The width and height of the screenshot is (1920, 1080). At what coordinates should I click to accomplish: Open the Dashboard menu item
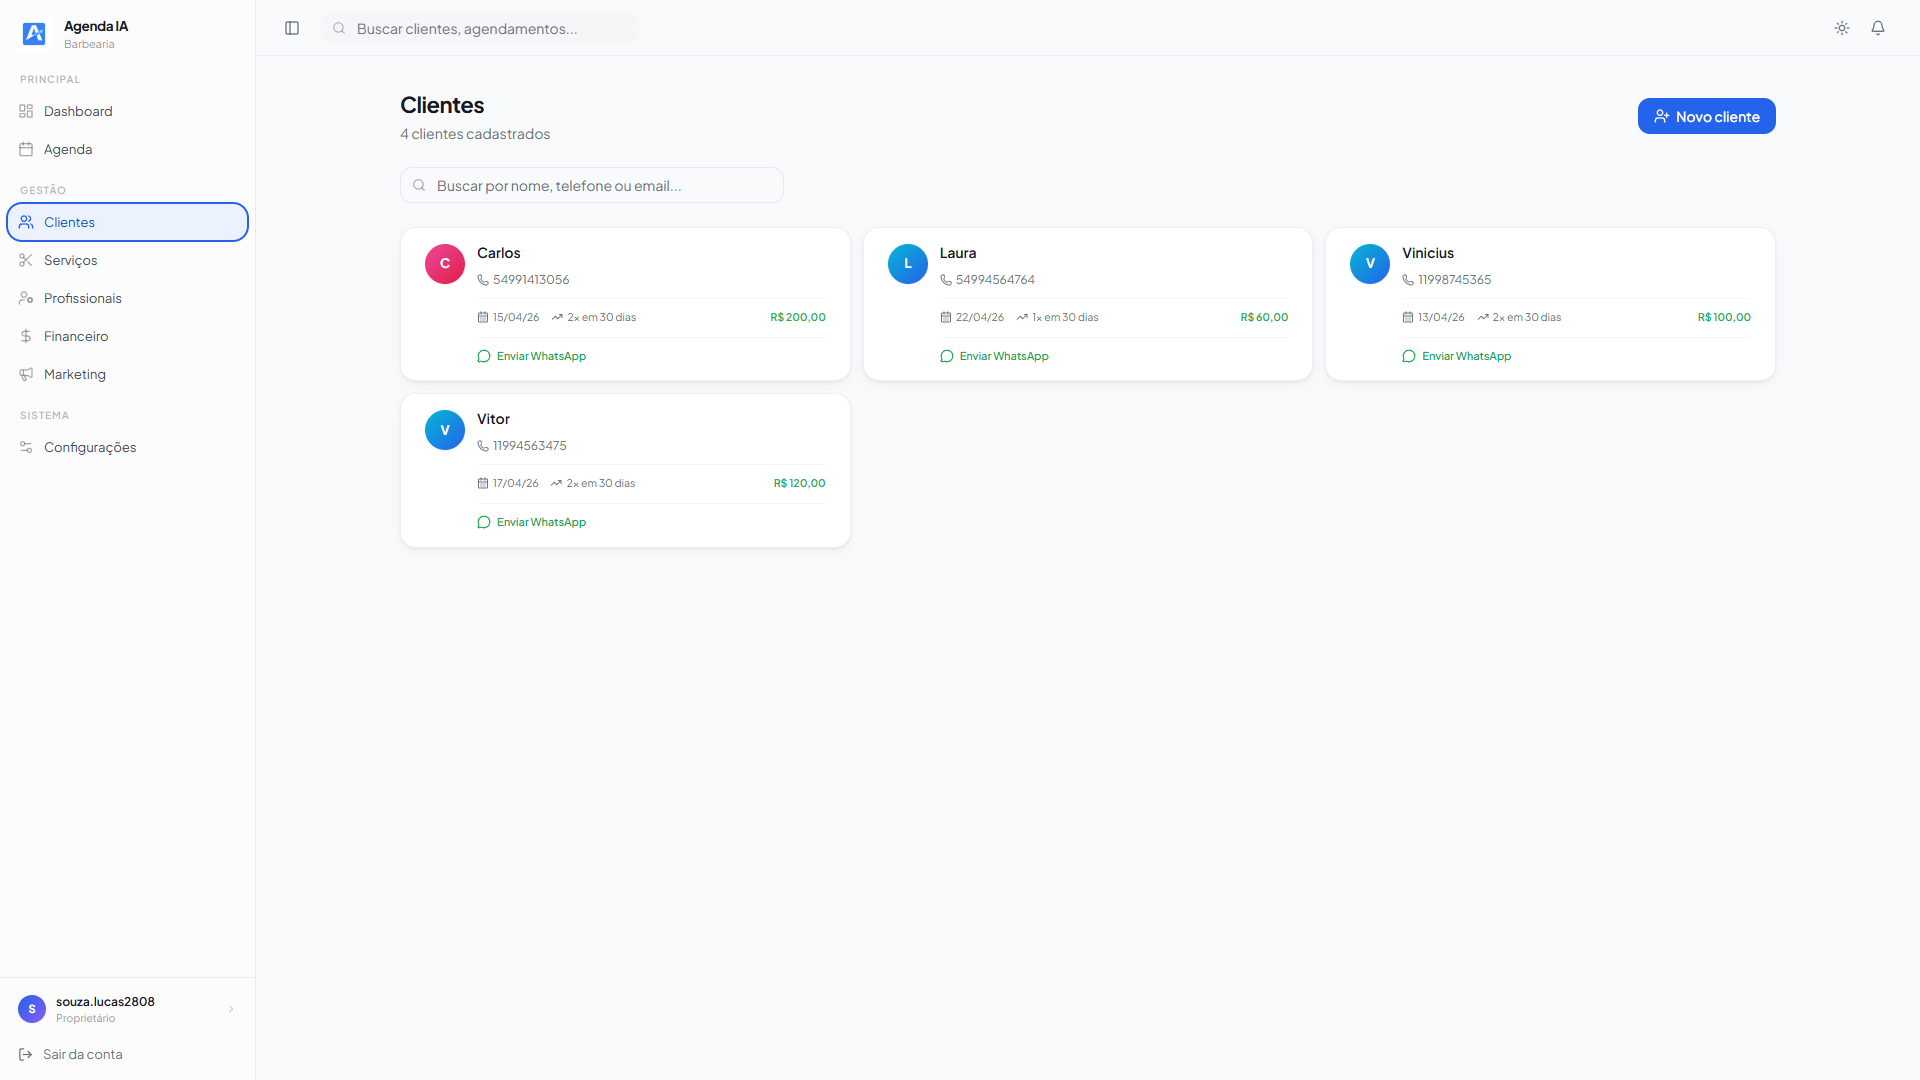click(x=128, y=111)
